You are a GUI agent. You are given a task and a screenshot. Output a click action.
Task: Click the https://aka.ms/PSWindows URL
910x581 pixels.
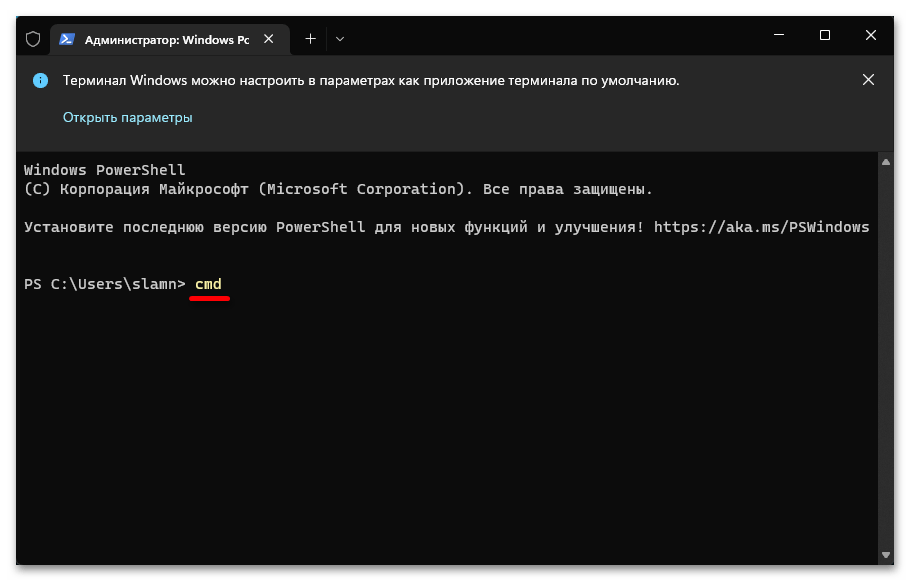[761, 227]
